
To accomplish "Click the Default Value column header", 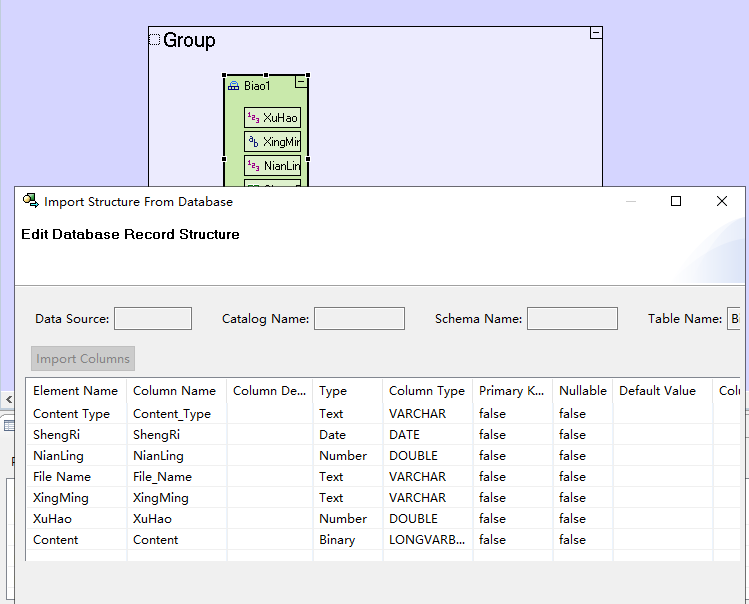I will click(x=663, y=390).
